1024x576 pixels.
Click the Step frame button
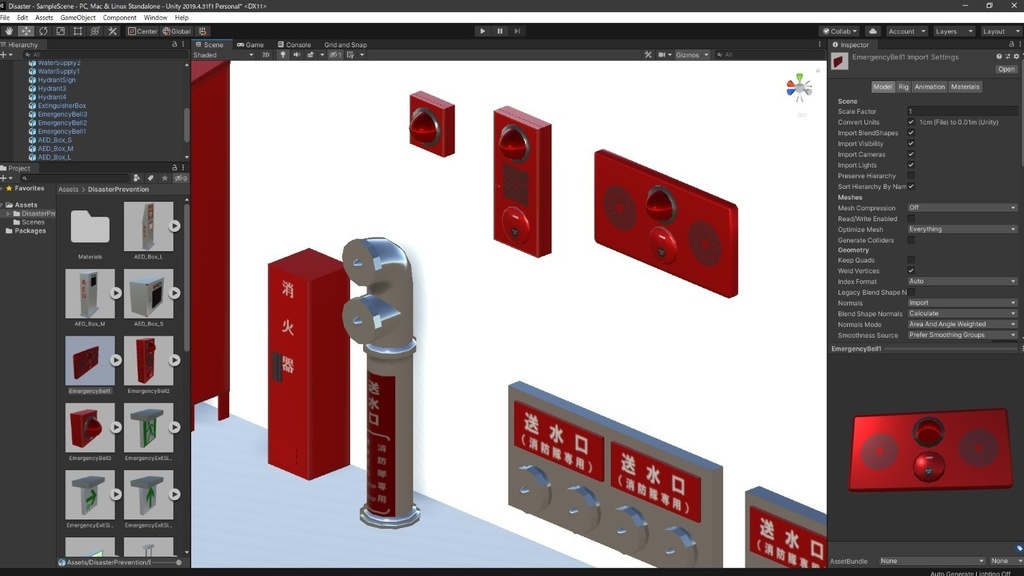(517, 31)
